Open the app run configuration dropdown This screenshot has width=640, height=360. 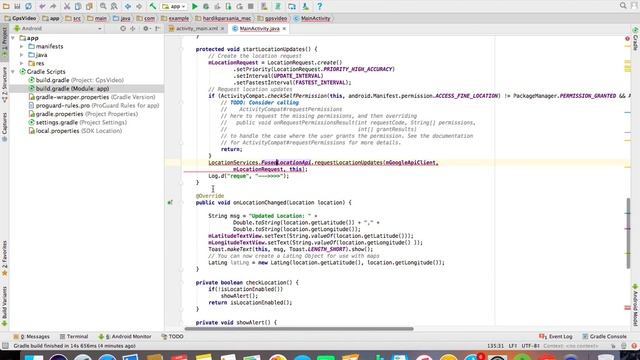[x=174, y=6]
